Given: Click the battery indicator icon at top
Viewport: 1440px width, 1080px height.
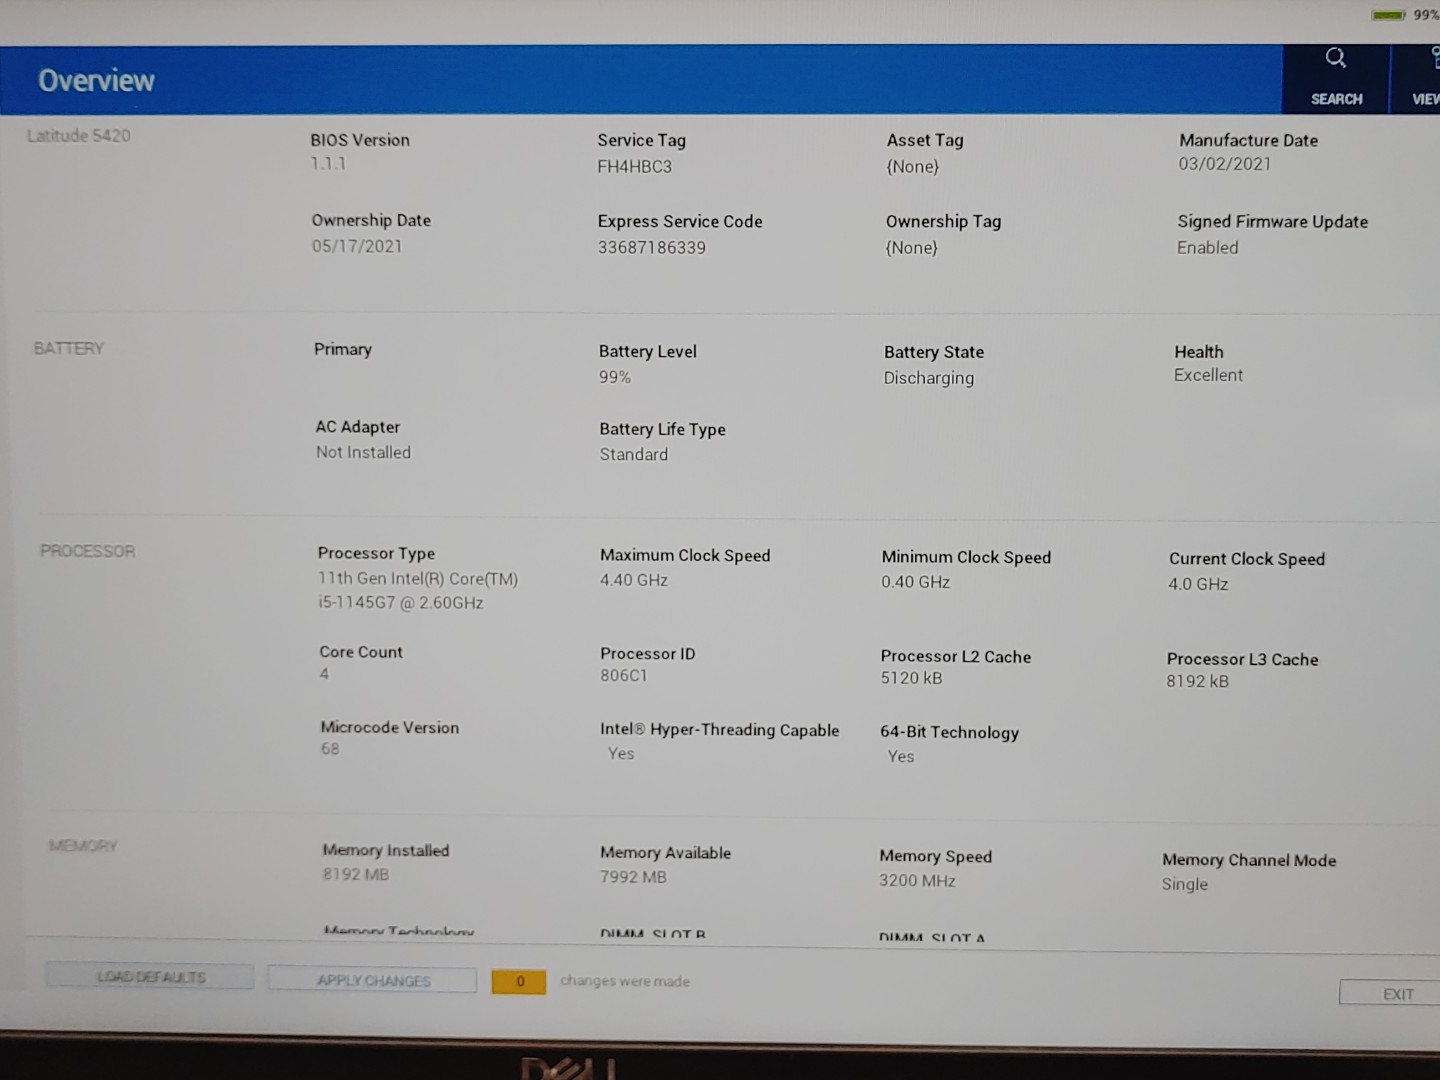Looking at the screenshot, I should pyautogui.click(x=1388, y=15).
